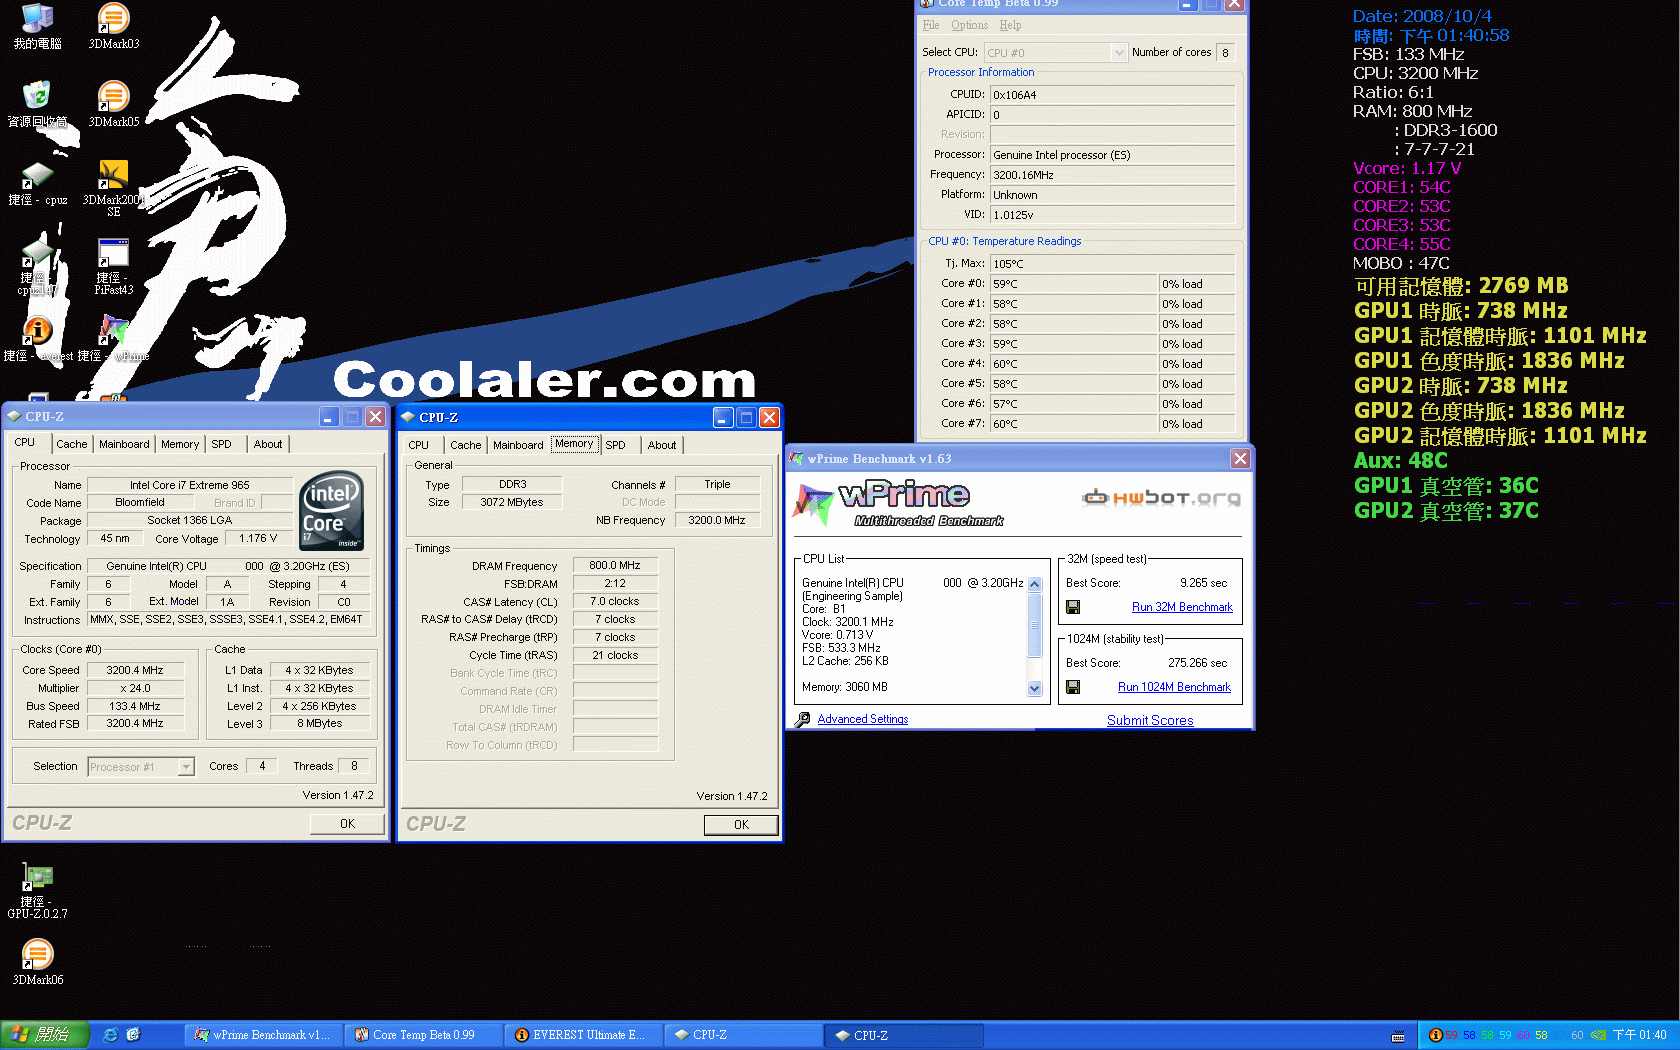Open the 開始 Start menu
The image size is (1680, 1050).
tap(45, 1035)
